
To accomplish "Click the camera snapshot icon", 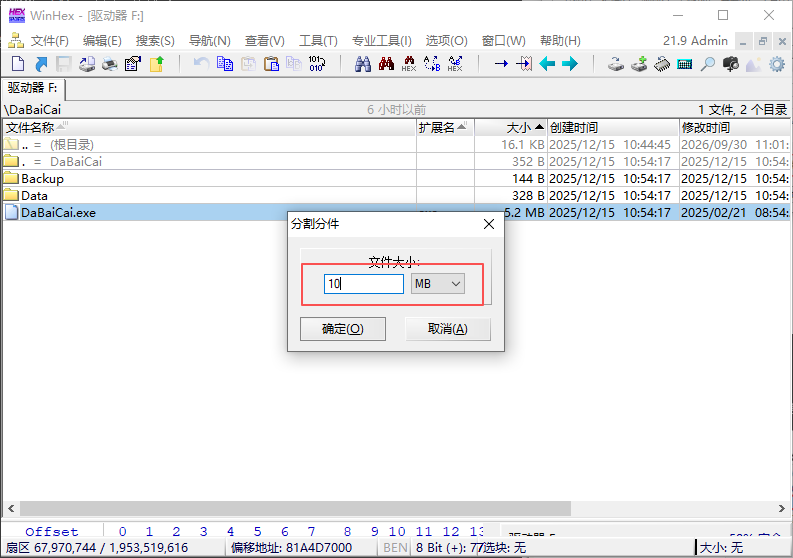I will 731,64.
